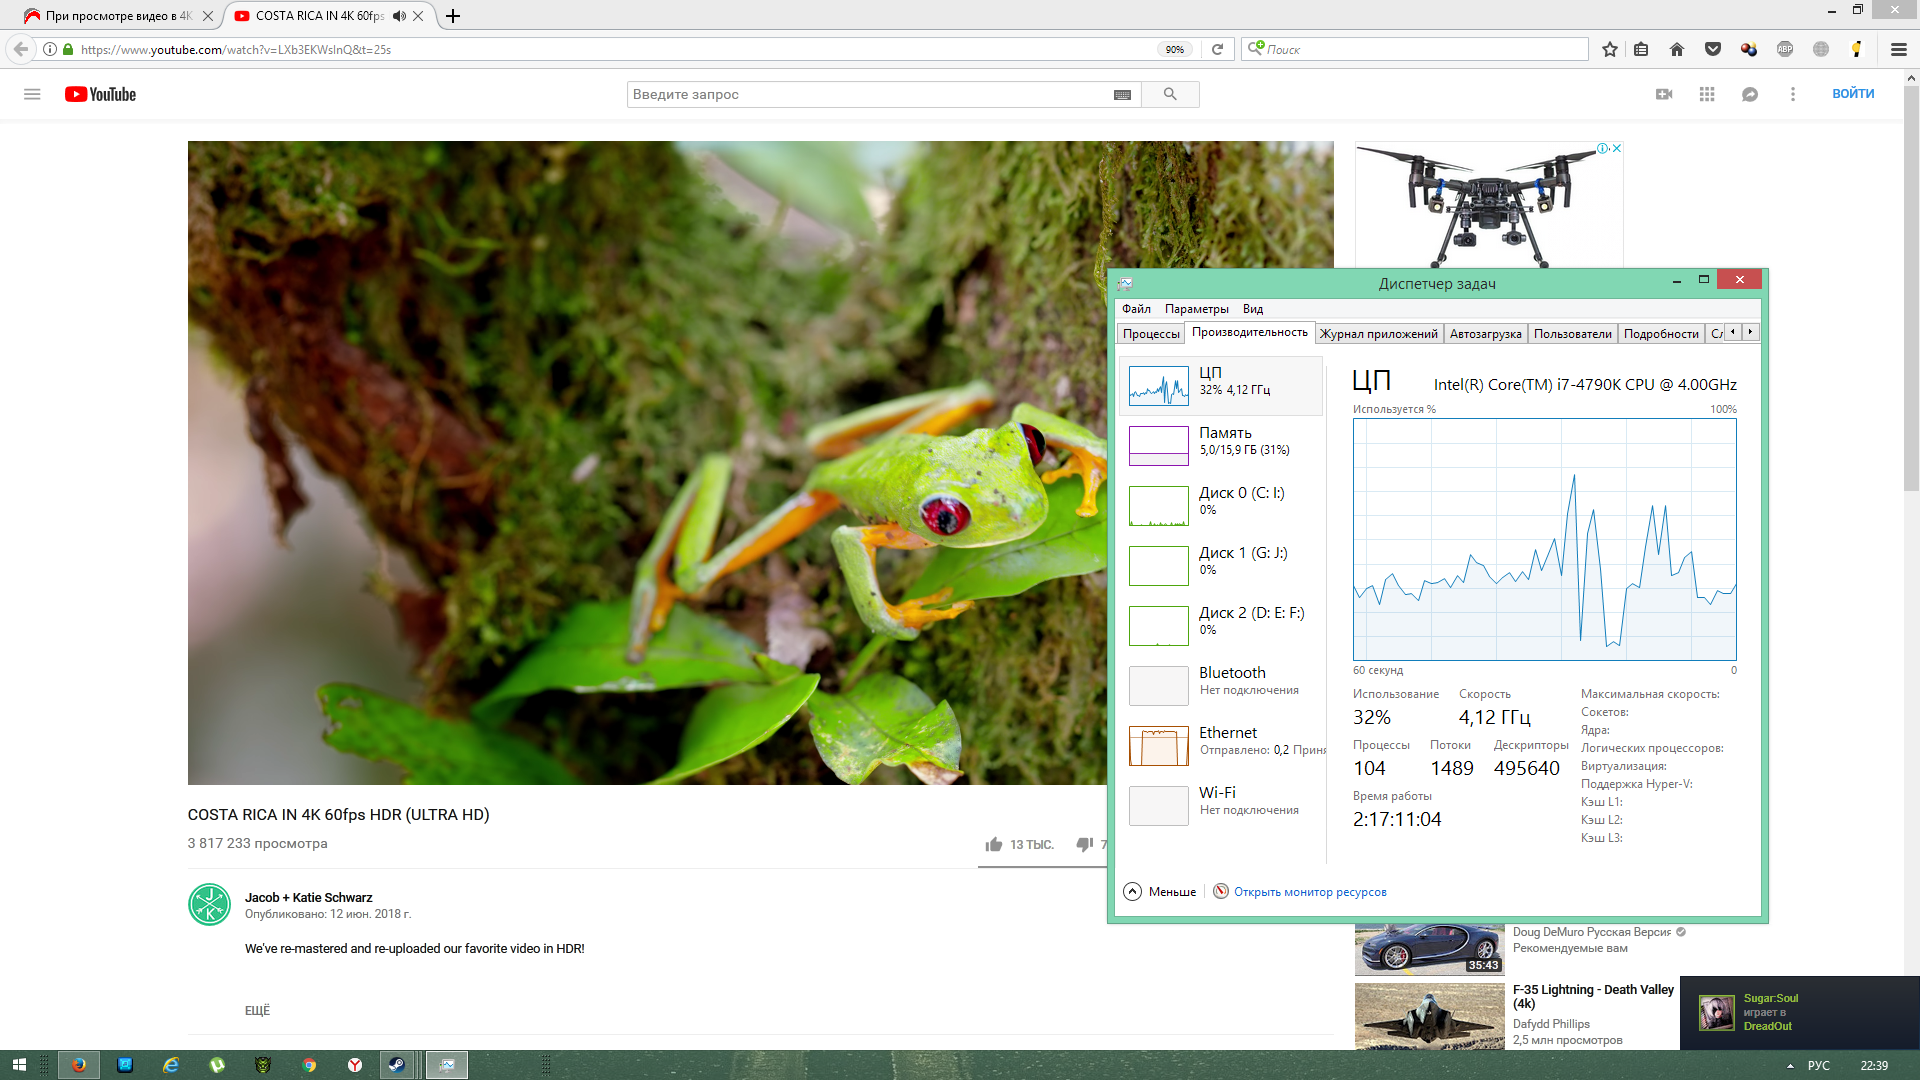Open YouTube hamburger guide menu

pos(32,94)
